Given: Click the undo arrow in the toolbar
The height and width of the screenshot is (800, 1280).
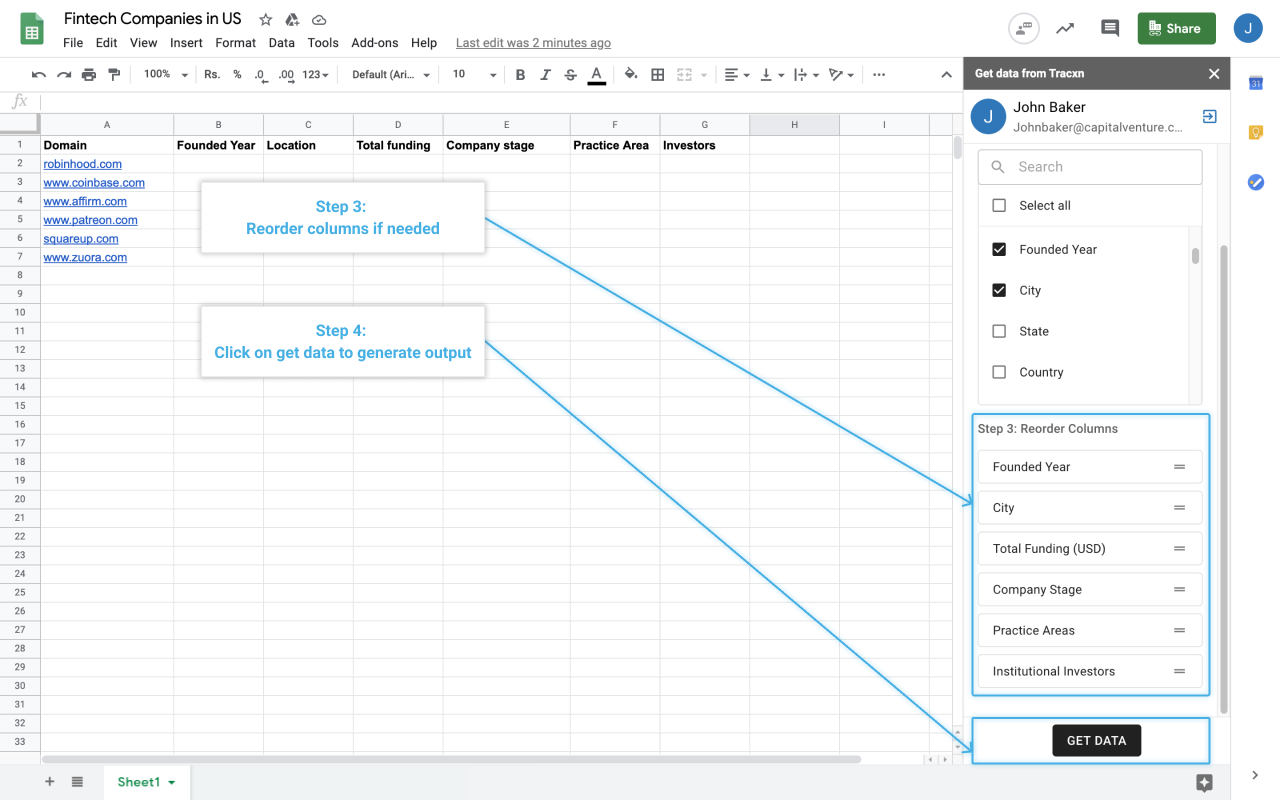Looking at the screenshot, I should pyautogui.click(x=39, y=75).
